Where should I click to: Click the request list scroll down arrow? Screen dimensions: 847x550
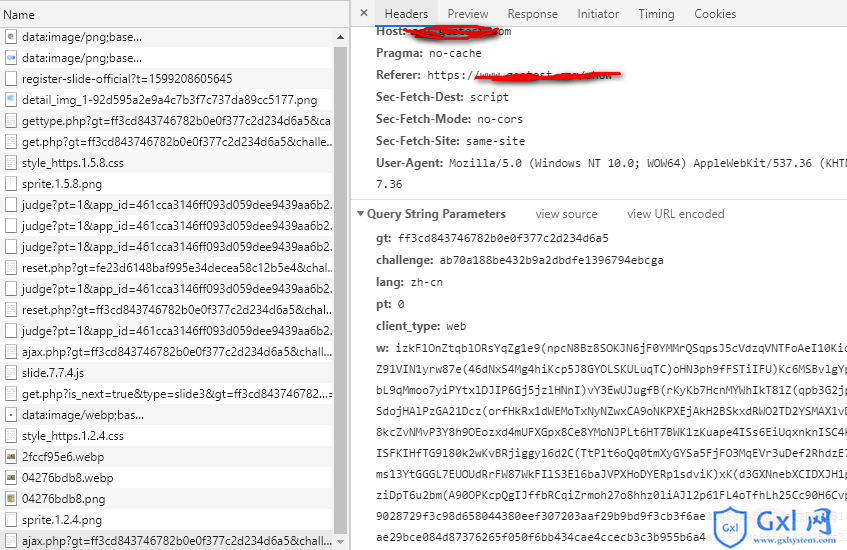(x=340, y=541)
